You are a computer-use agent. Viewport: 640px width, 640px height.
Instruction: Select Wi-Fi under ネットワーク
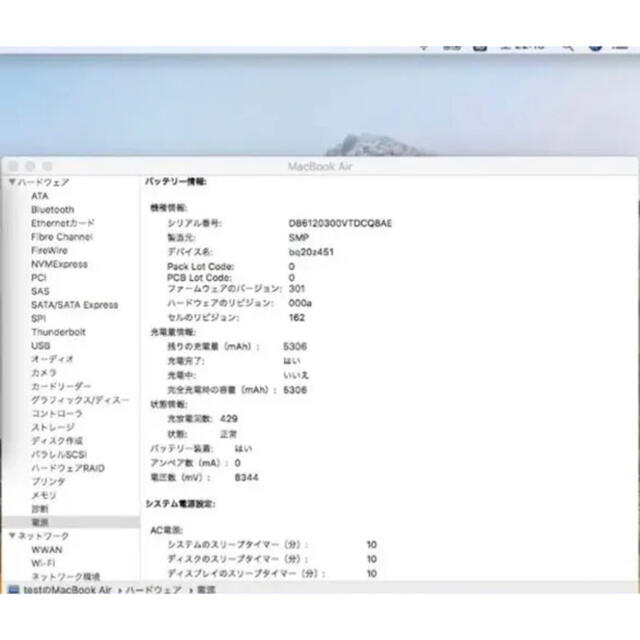43,563
